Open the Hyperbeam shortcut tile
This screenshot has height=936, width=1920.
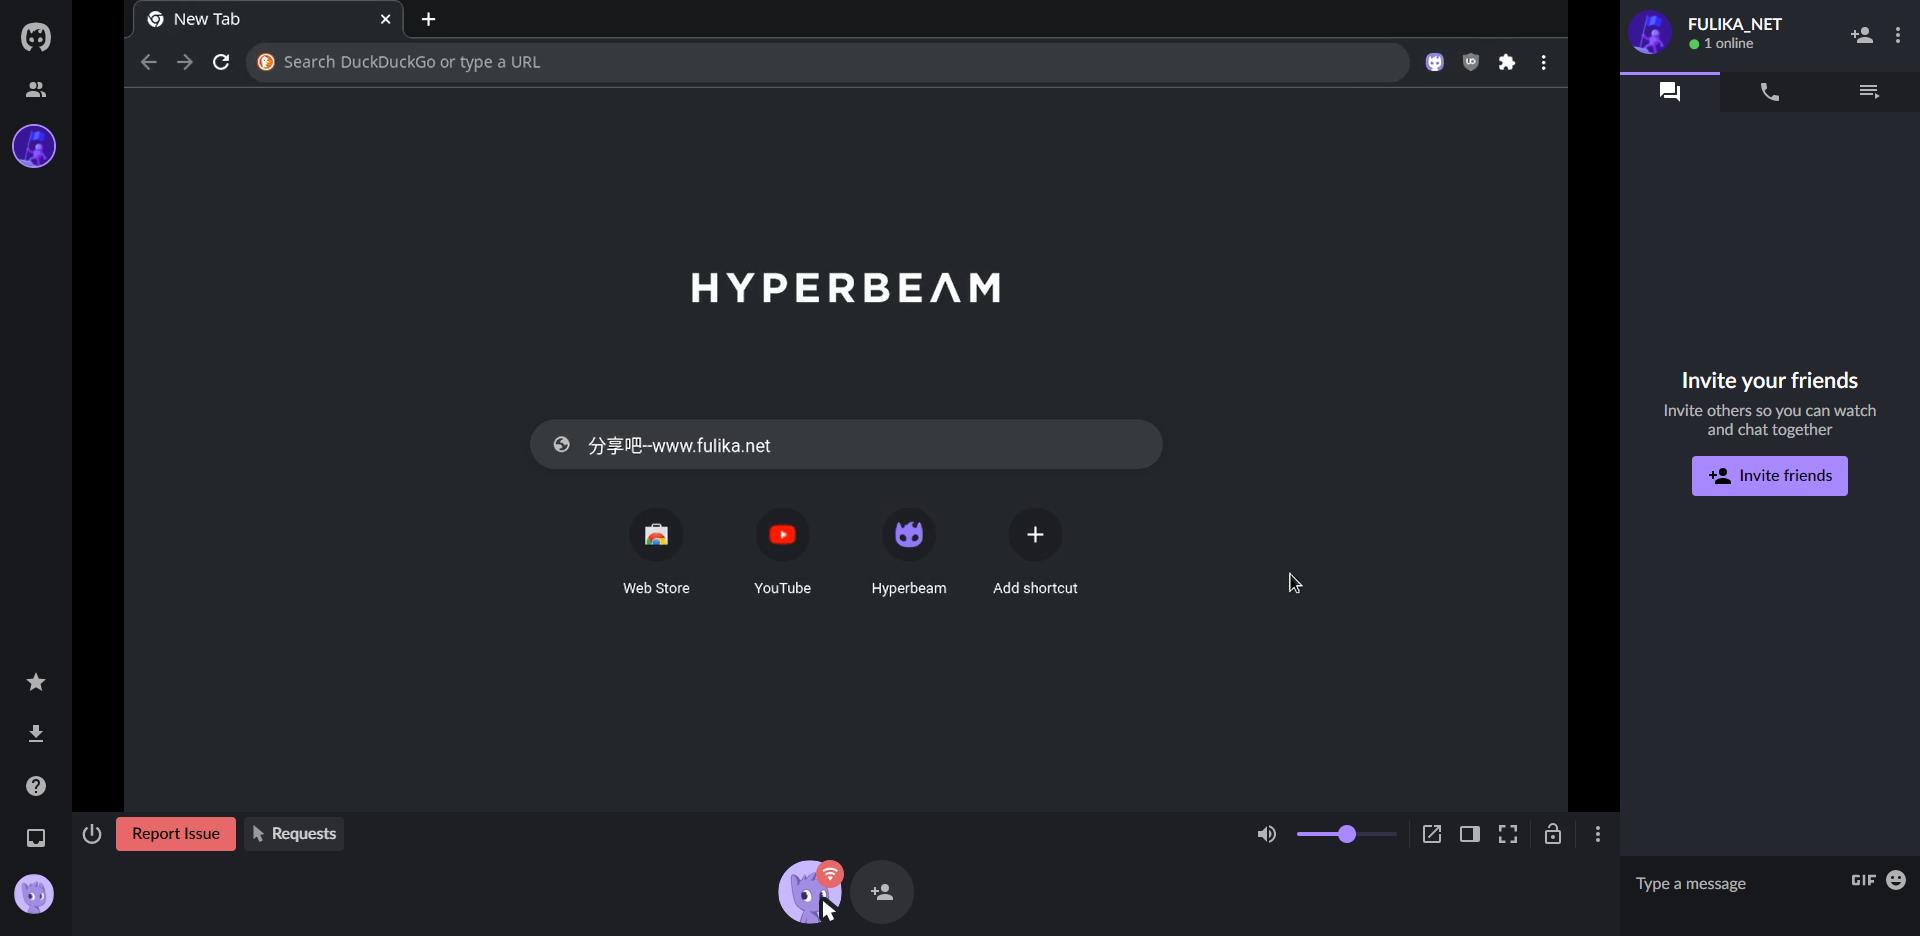(x=909, y=552)
